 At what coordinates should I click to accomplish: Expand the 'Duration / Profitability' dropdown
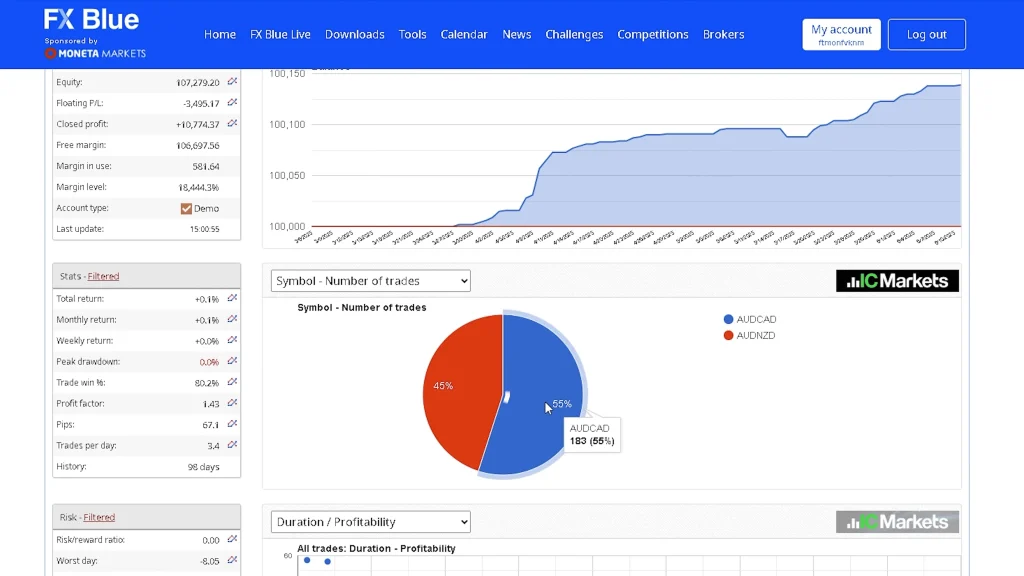click(x=370, y=522)
